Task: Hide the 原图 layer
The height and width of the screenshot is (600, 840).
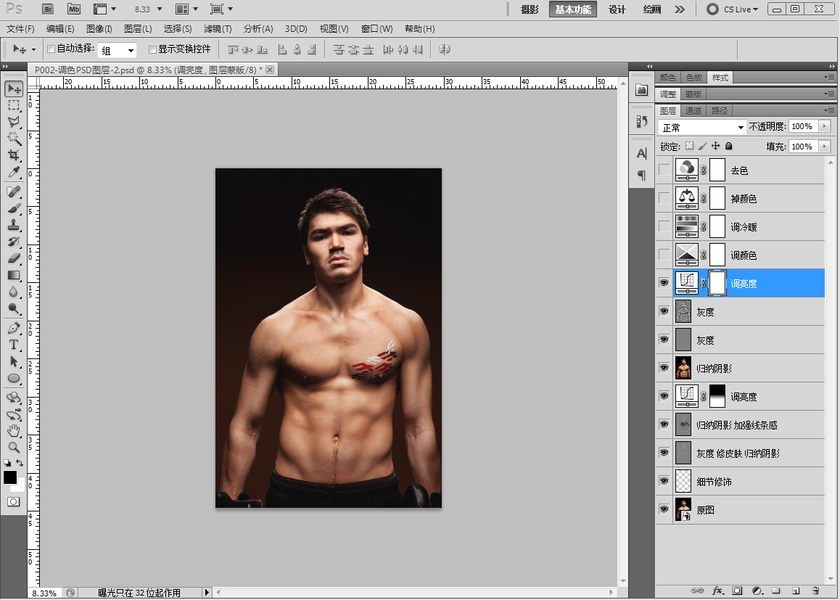Action: [664, 510]
